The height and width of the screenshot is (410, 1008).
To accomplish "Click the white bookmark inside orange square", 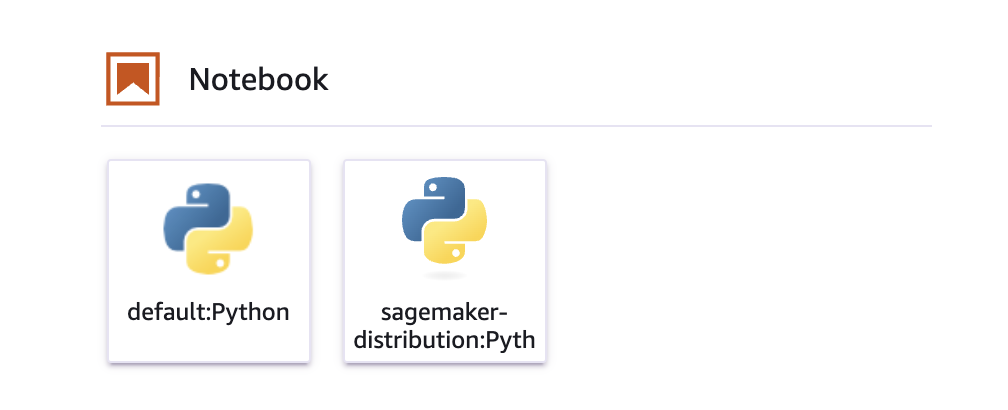I will tap(133, 76).
